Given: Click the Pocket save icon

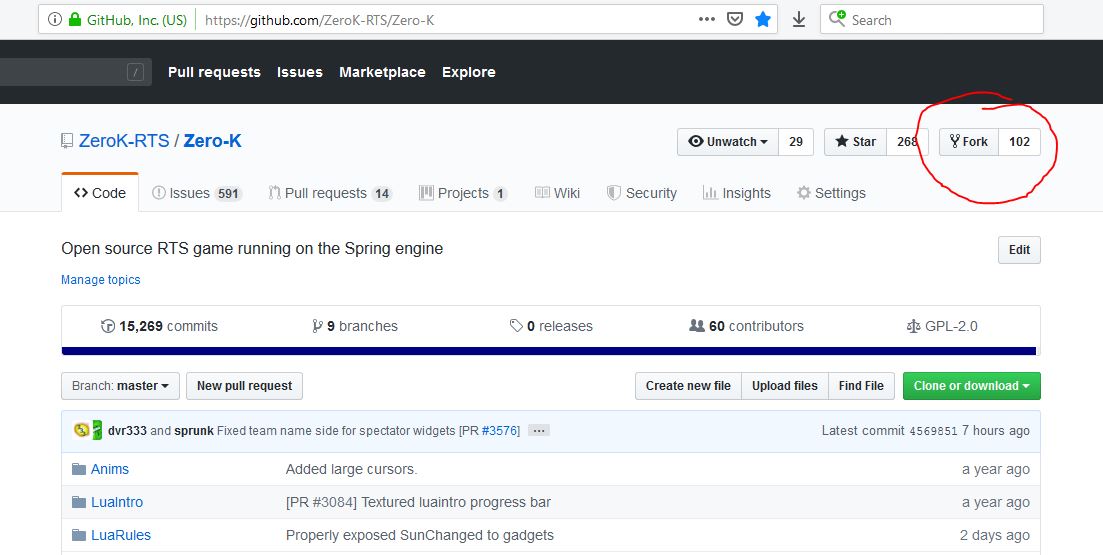Looking at the screenshot, I should [734, 20].
